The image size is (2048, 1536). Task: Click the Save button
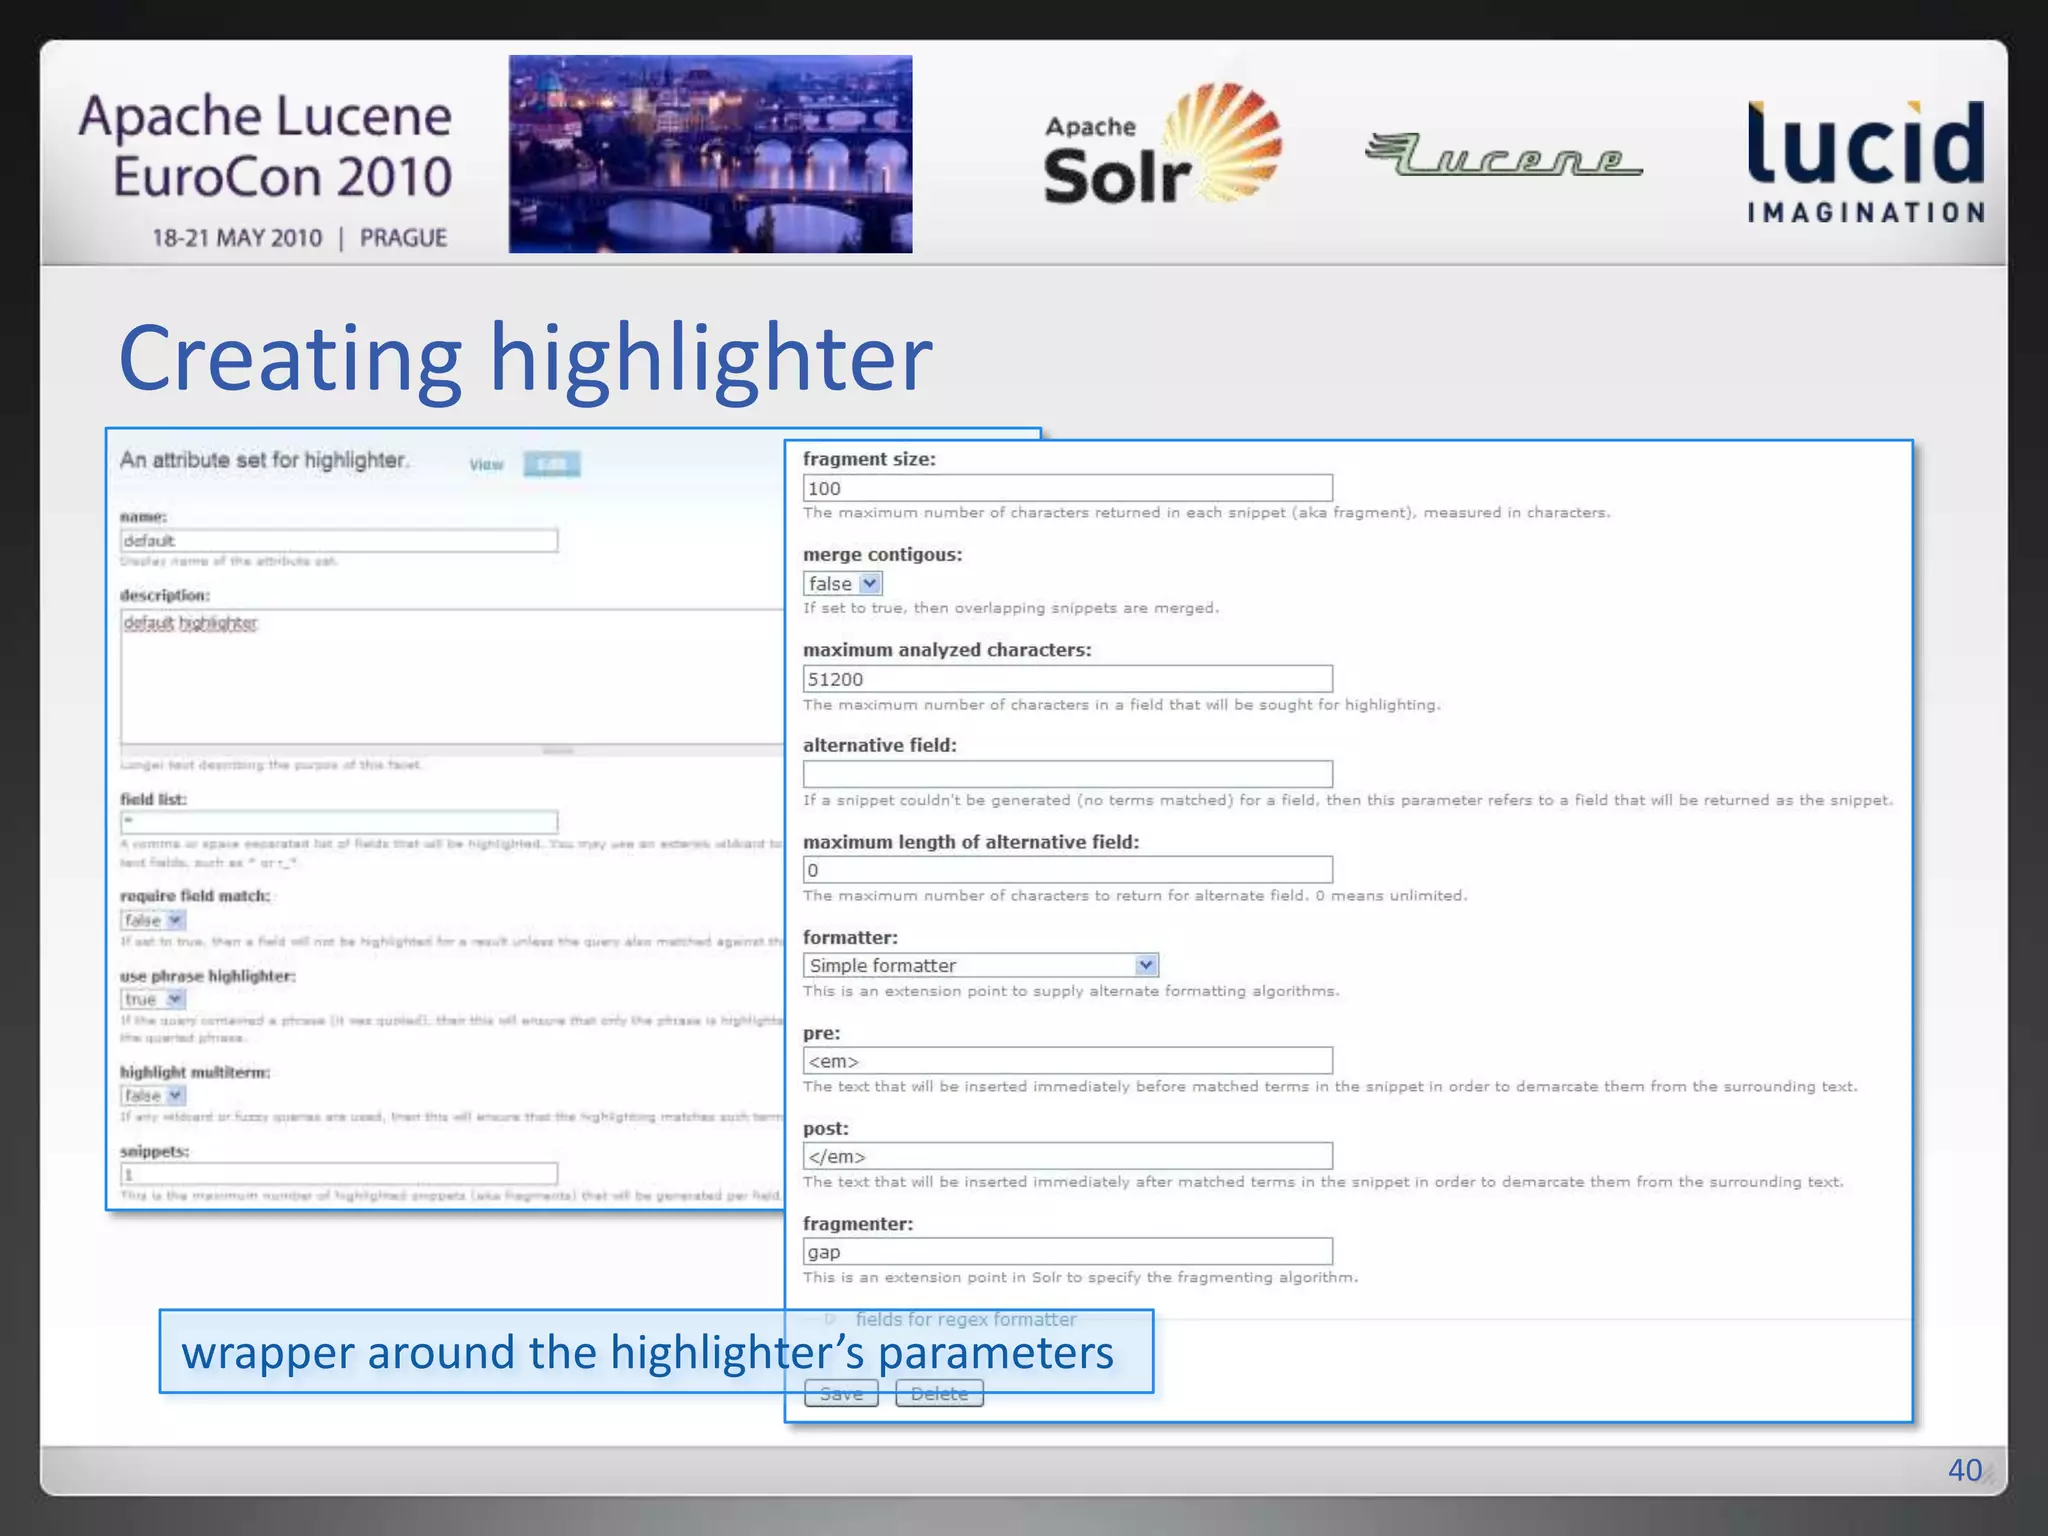[x=841, y=1393]
